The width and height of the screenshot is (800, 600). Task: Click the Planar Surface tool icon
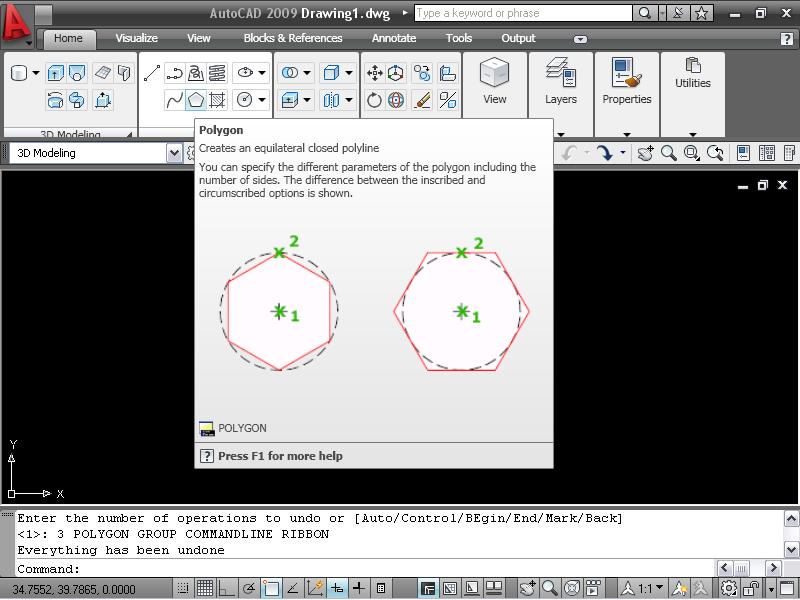pos(103,73)
